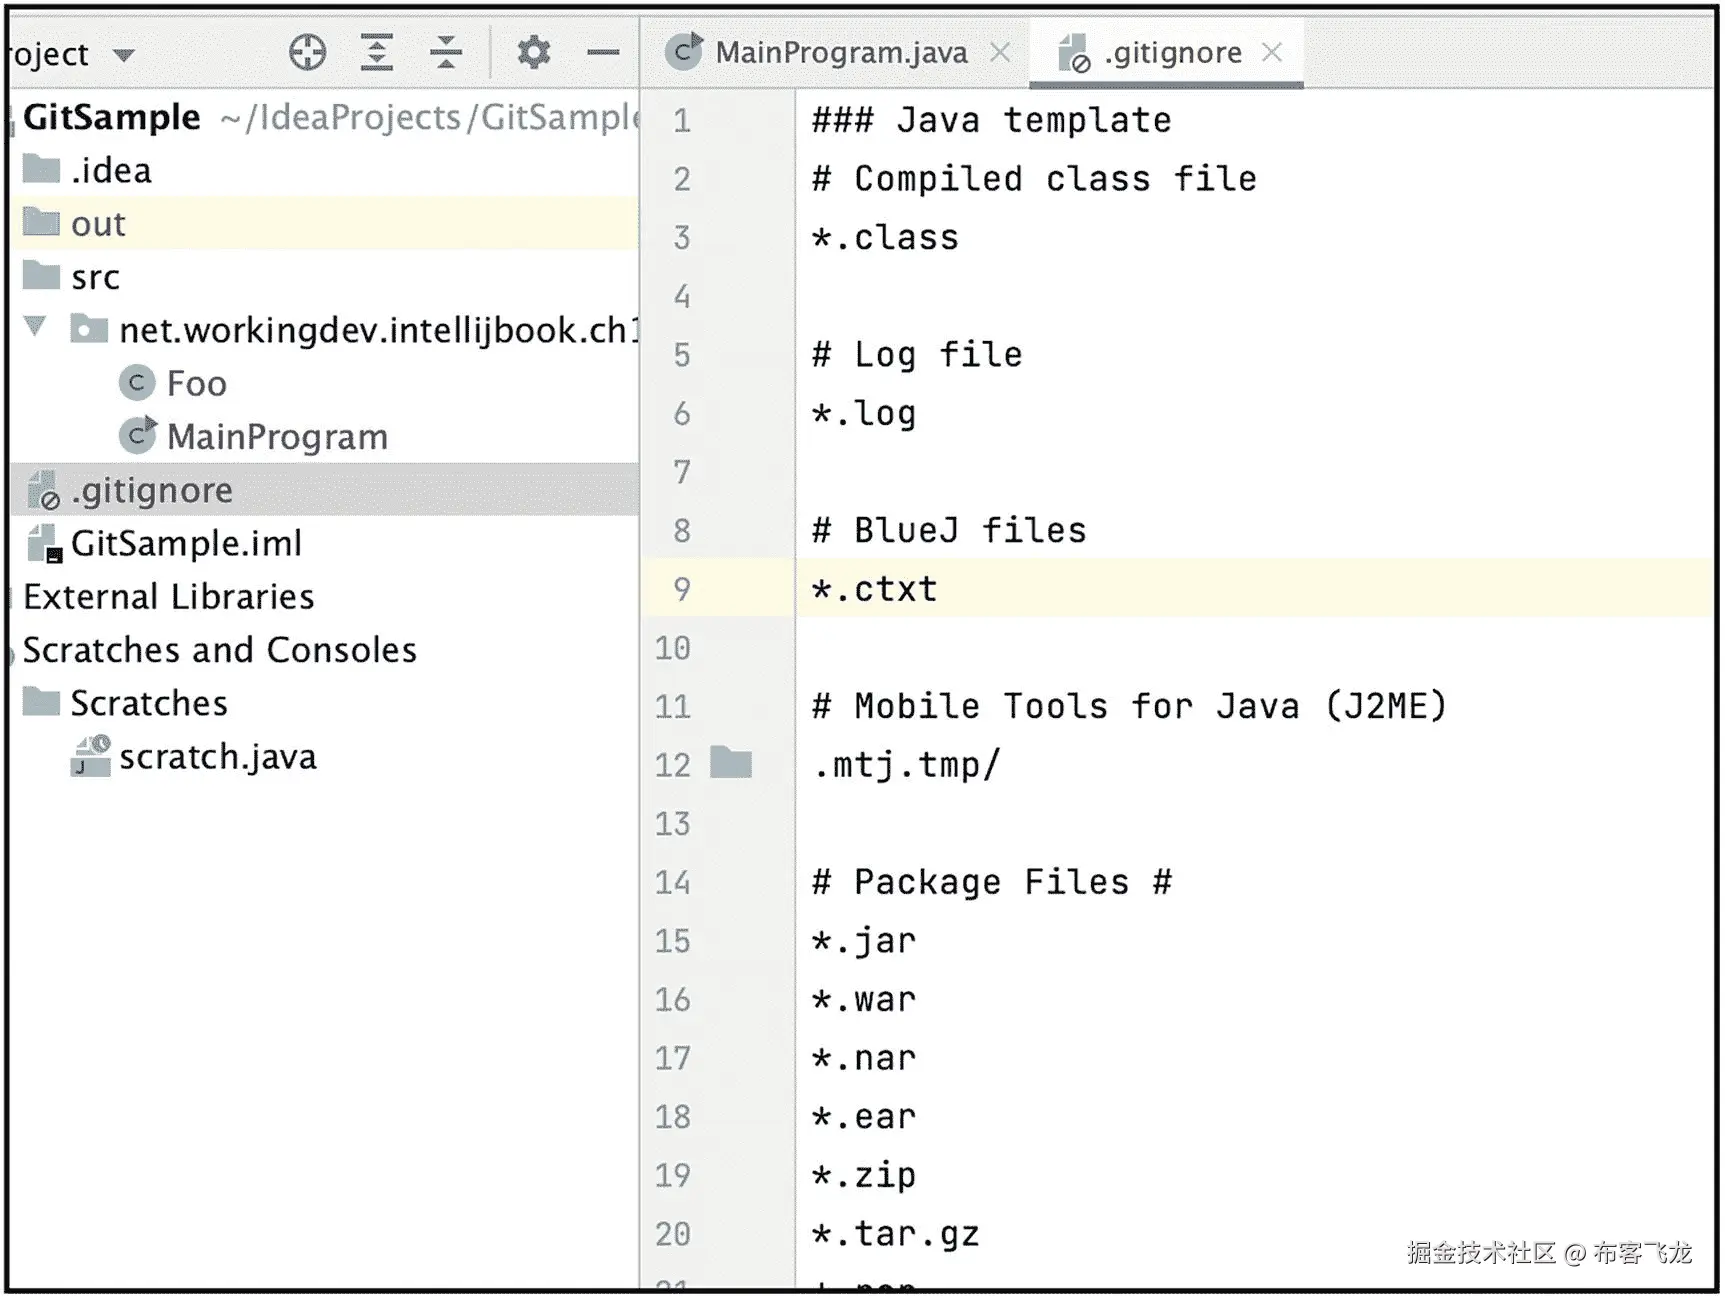Viewport: 1725px width, 1299px height.
Task: Hide the Project tool window with minus icon
Action: click(603, 52)
